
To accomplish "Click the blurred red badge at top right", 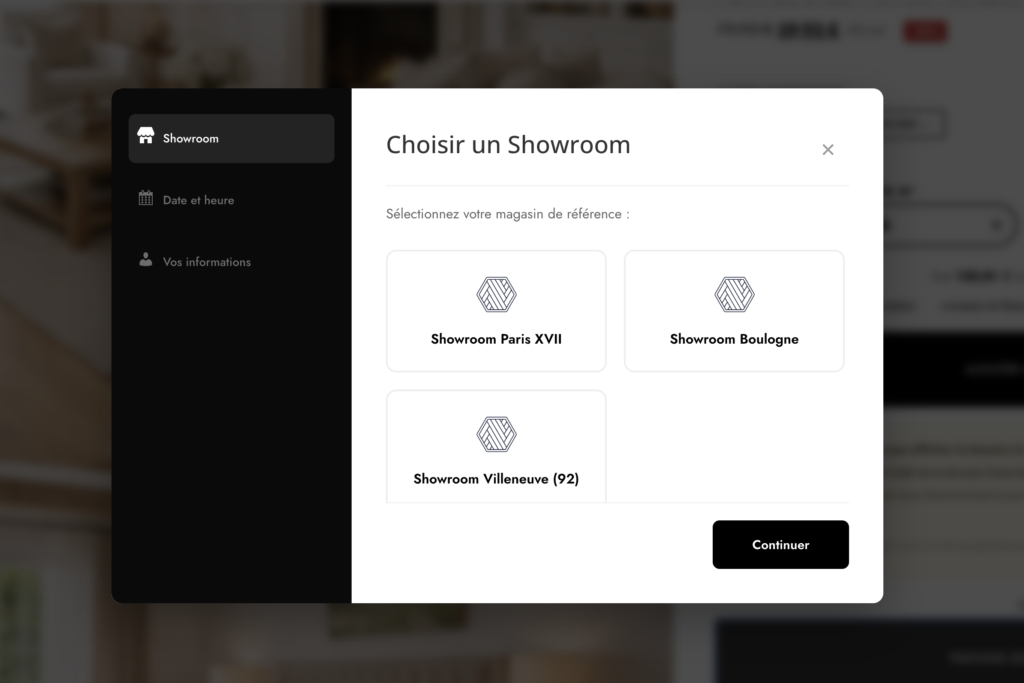I will (925, 31).
